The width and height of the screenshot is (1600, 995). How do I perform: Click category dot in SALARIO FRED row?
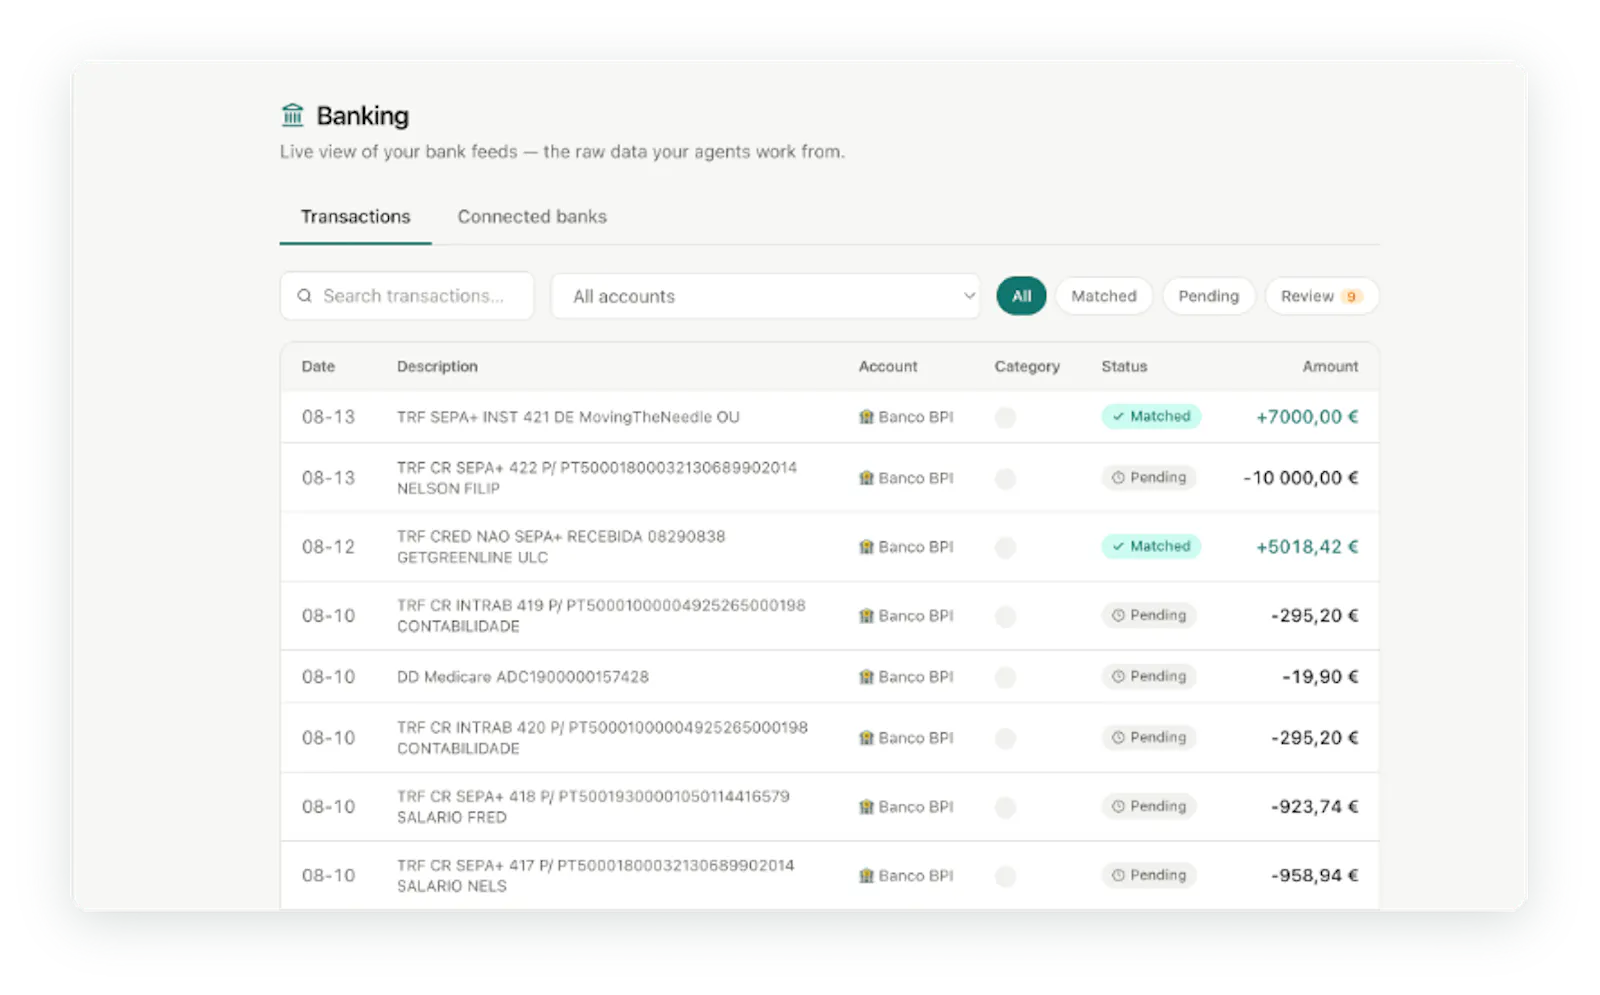(1005, 807)
